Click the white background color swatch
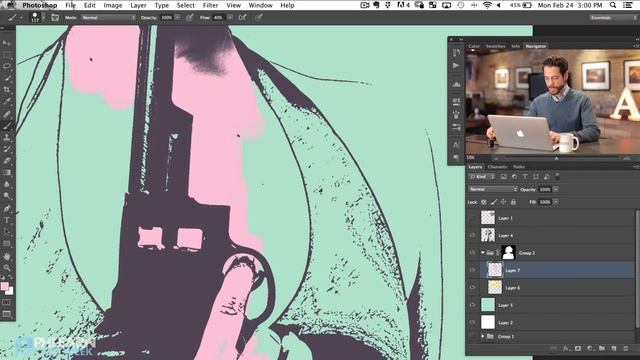 point(9,291)
